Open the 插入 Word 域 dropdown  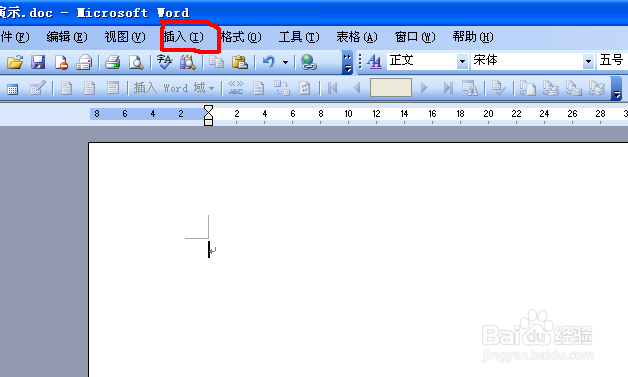[x=174, y=88]
